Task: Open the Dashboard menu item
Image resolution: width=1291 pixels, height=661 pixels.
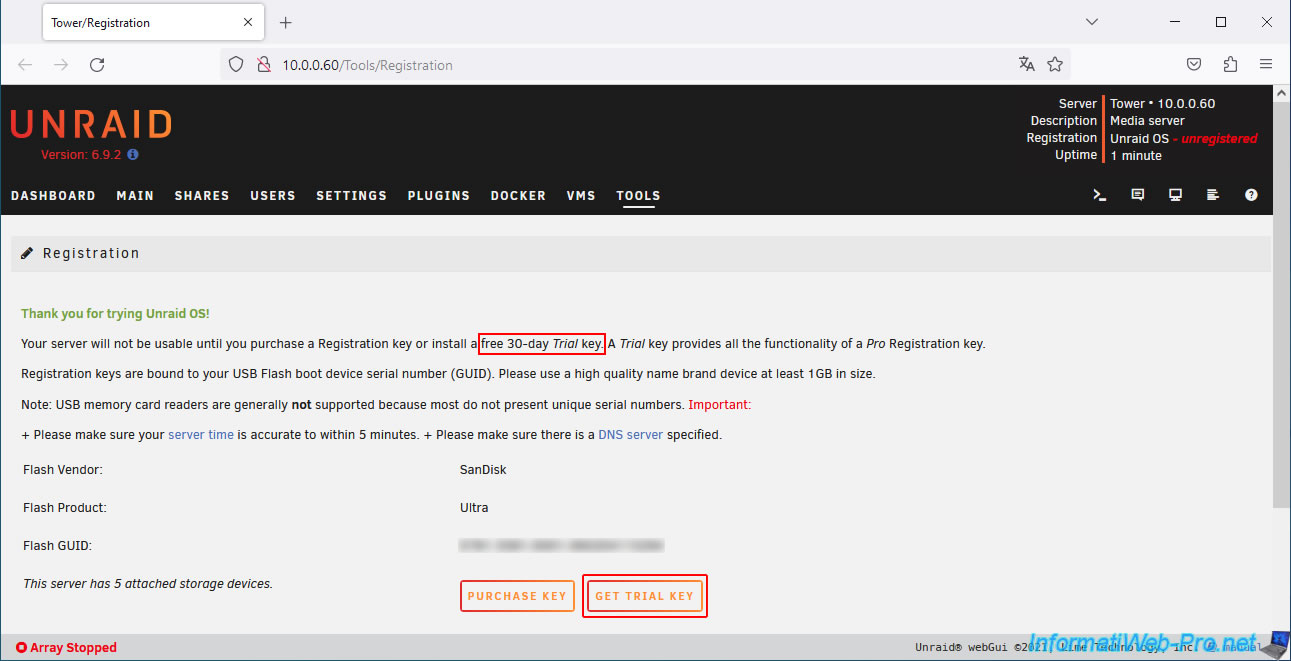Action: 53,196
